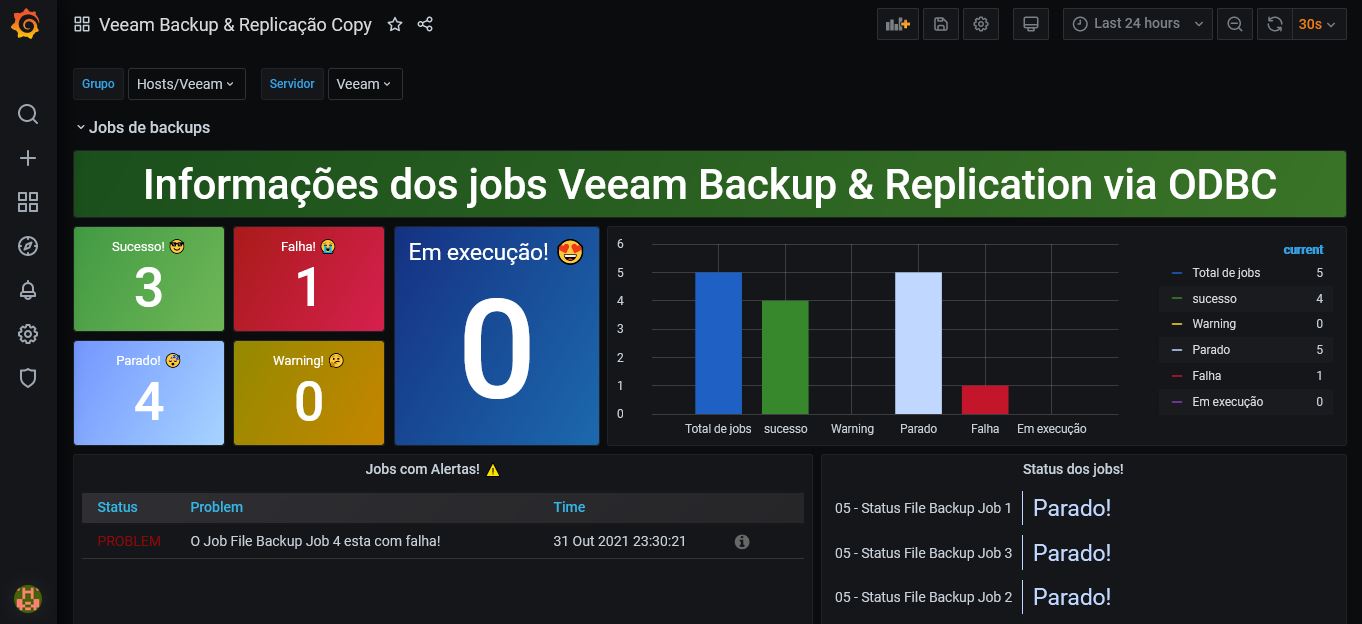Open sidebar Dashboards squares icon
Image resolution: width=1362 pixels, height=624 pixels.
[28, 202]
